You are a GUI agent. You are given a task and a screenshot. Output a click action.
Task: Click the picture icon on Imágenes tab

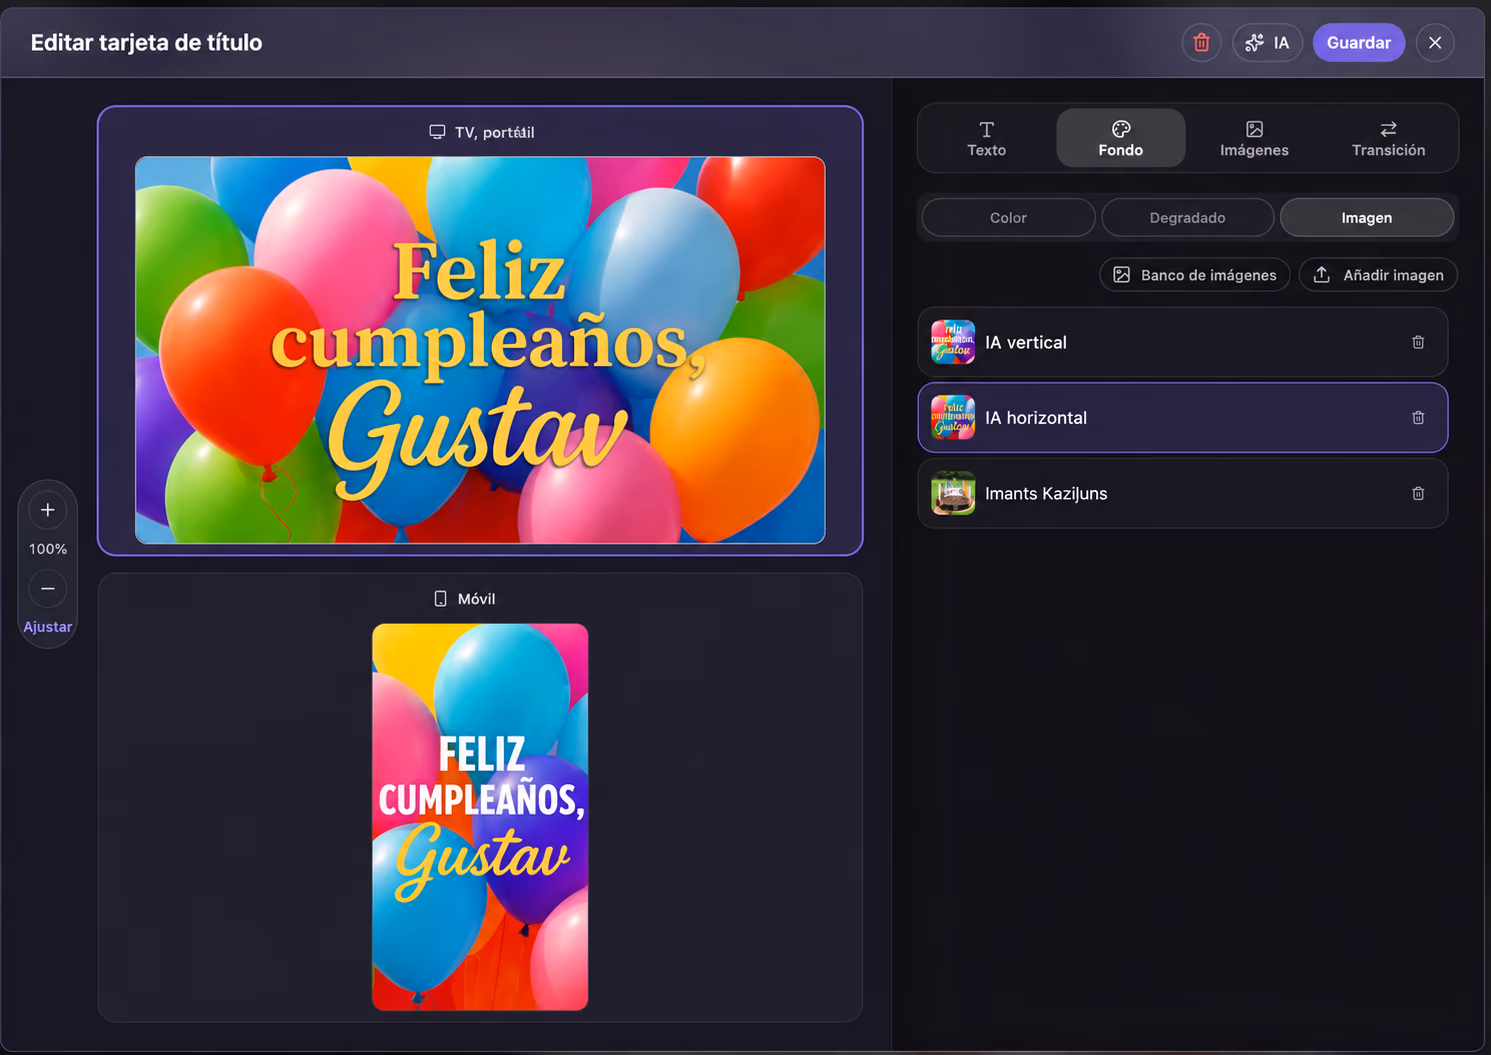tap(1254, 129)
